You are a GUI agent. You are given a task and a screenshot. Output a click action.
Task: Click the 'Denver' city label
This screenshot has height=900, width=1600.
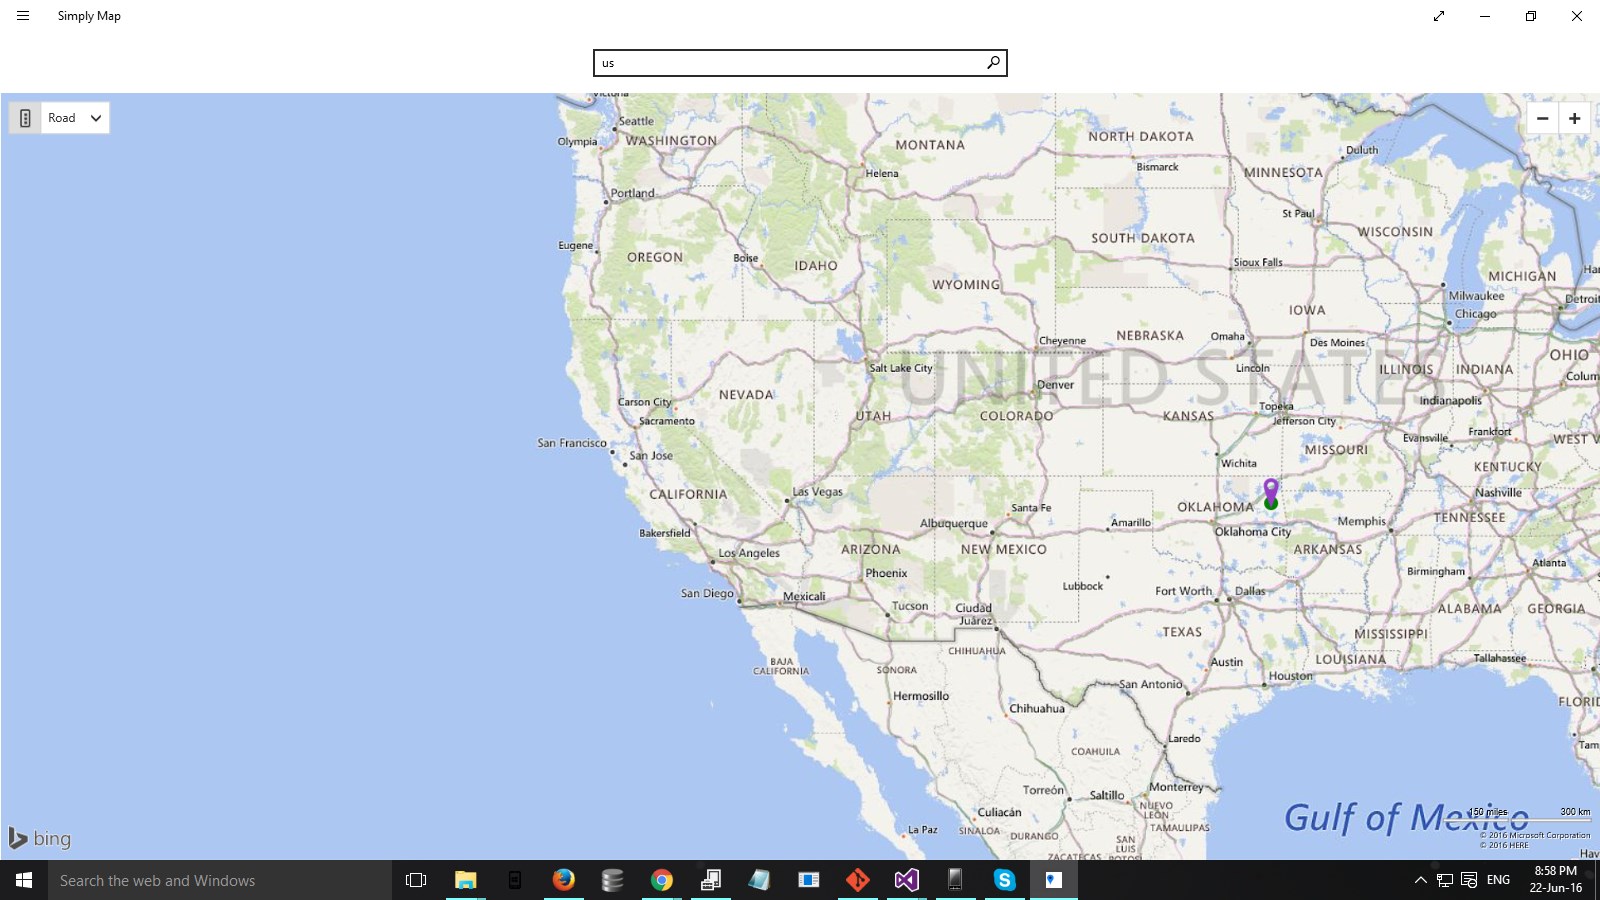(x=1055, y=385)
